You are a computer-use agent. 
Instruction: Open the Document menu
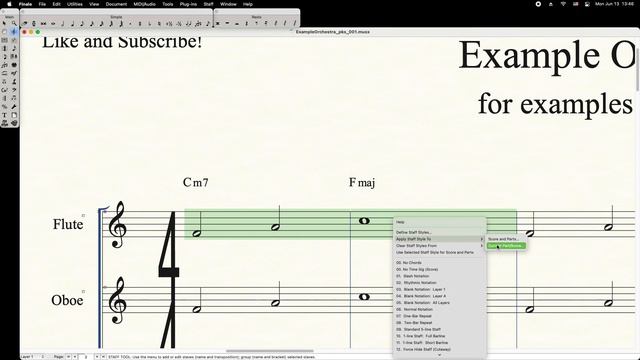(116, 4)
